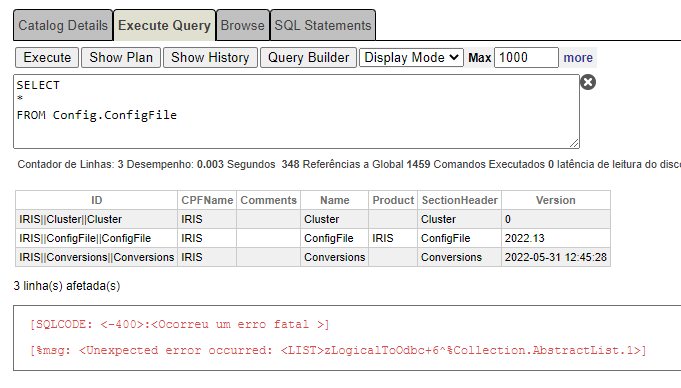This screenshot has width=681, height=388.
Task: Click the Name column header
Action: [334, 200]
